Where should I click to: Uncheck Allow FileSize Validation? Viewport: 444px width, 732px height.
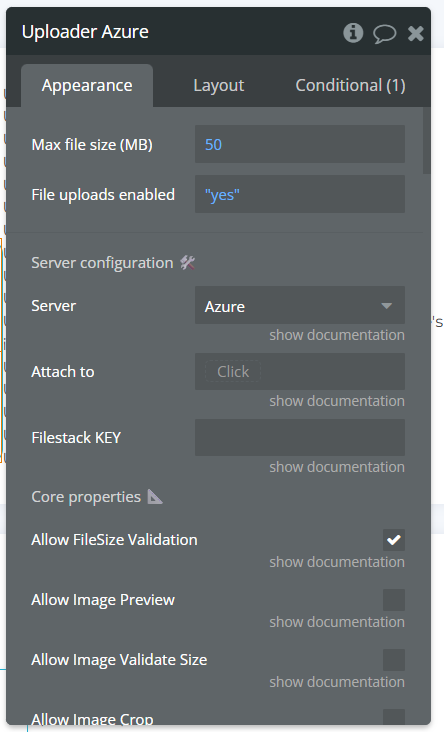click(394, 540)
